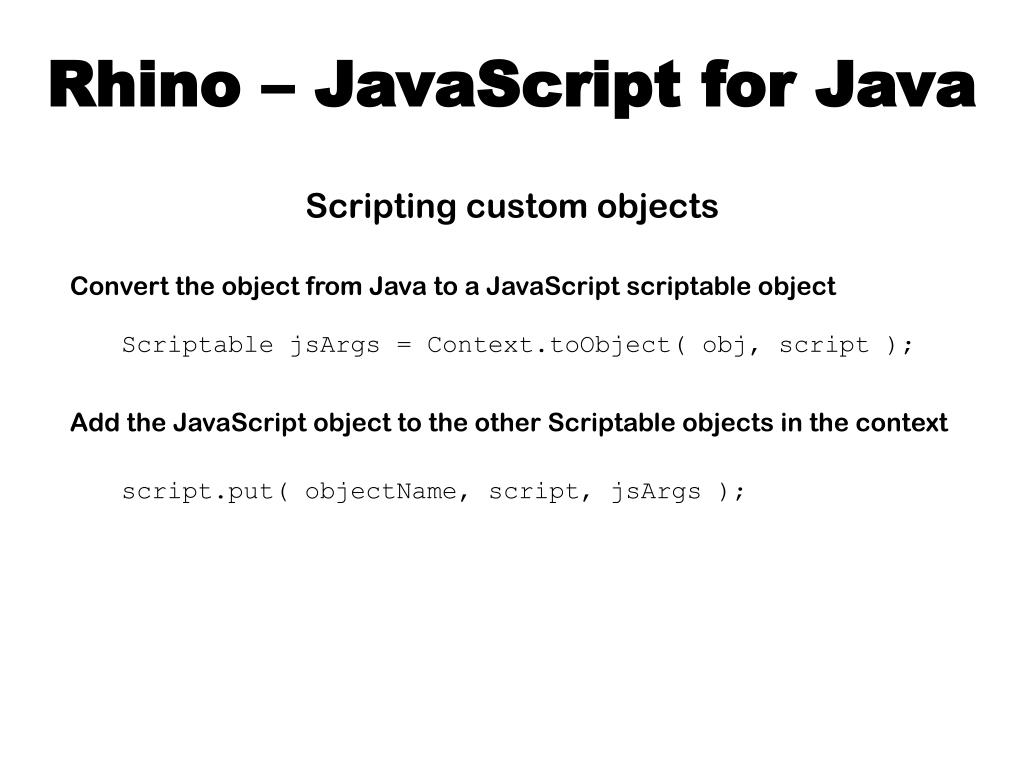This screenshot has height=768, width=1024.
Task: Click the word 'for' in the title
Action: [x=748, y=84]
